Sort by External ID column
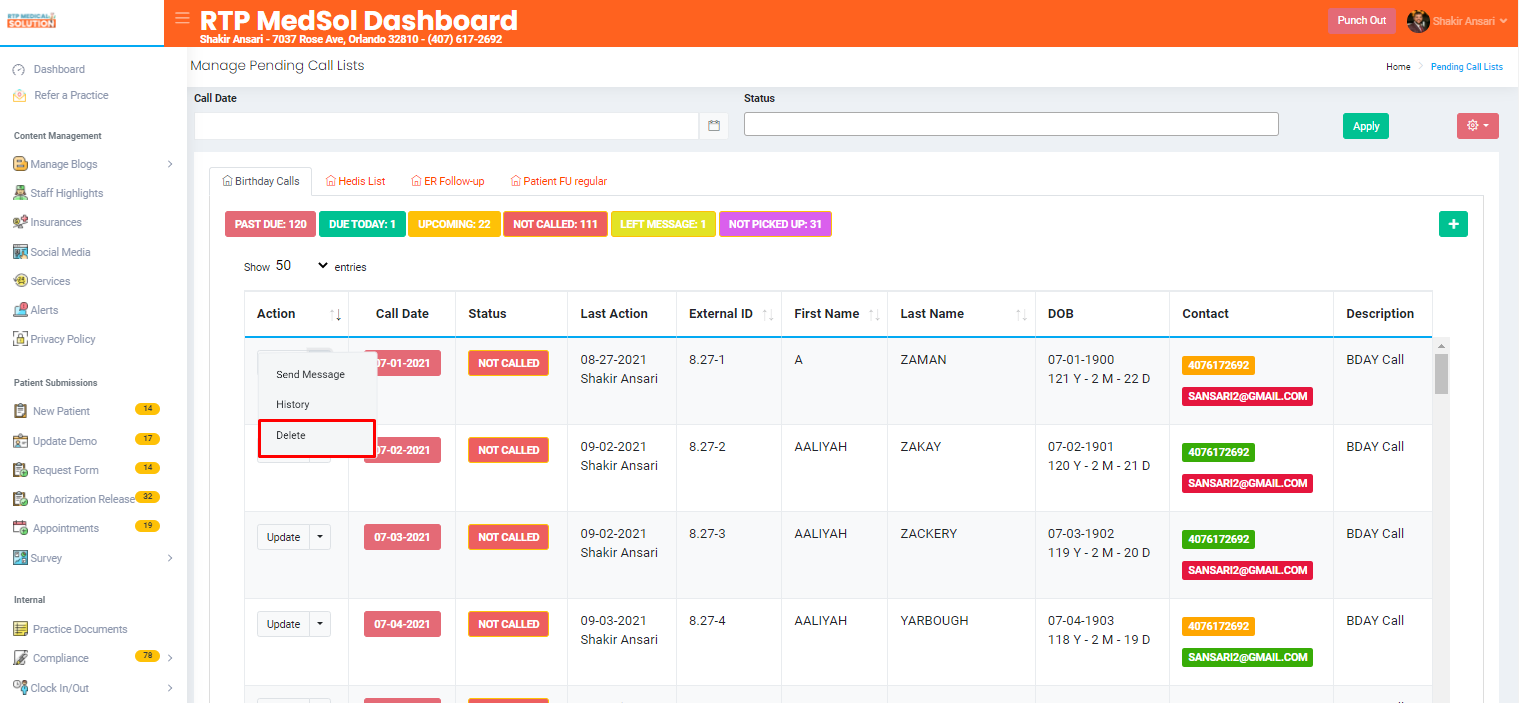The image size is (1519, 703). tap(728, 313)
